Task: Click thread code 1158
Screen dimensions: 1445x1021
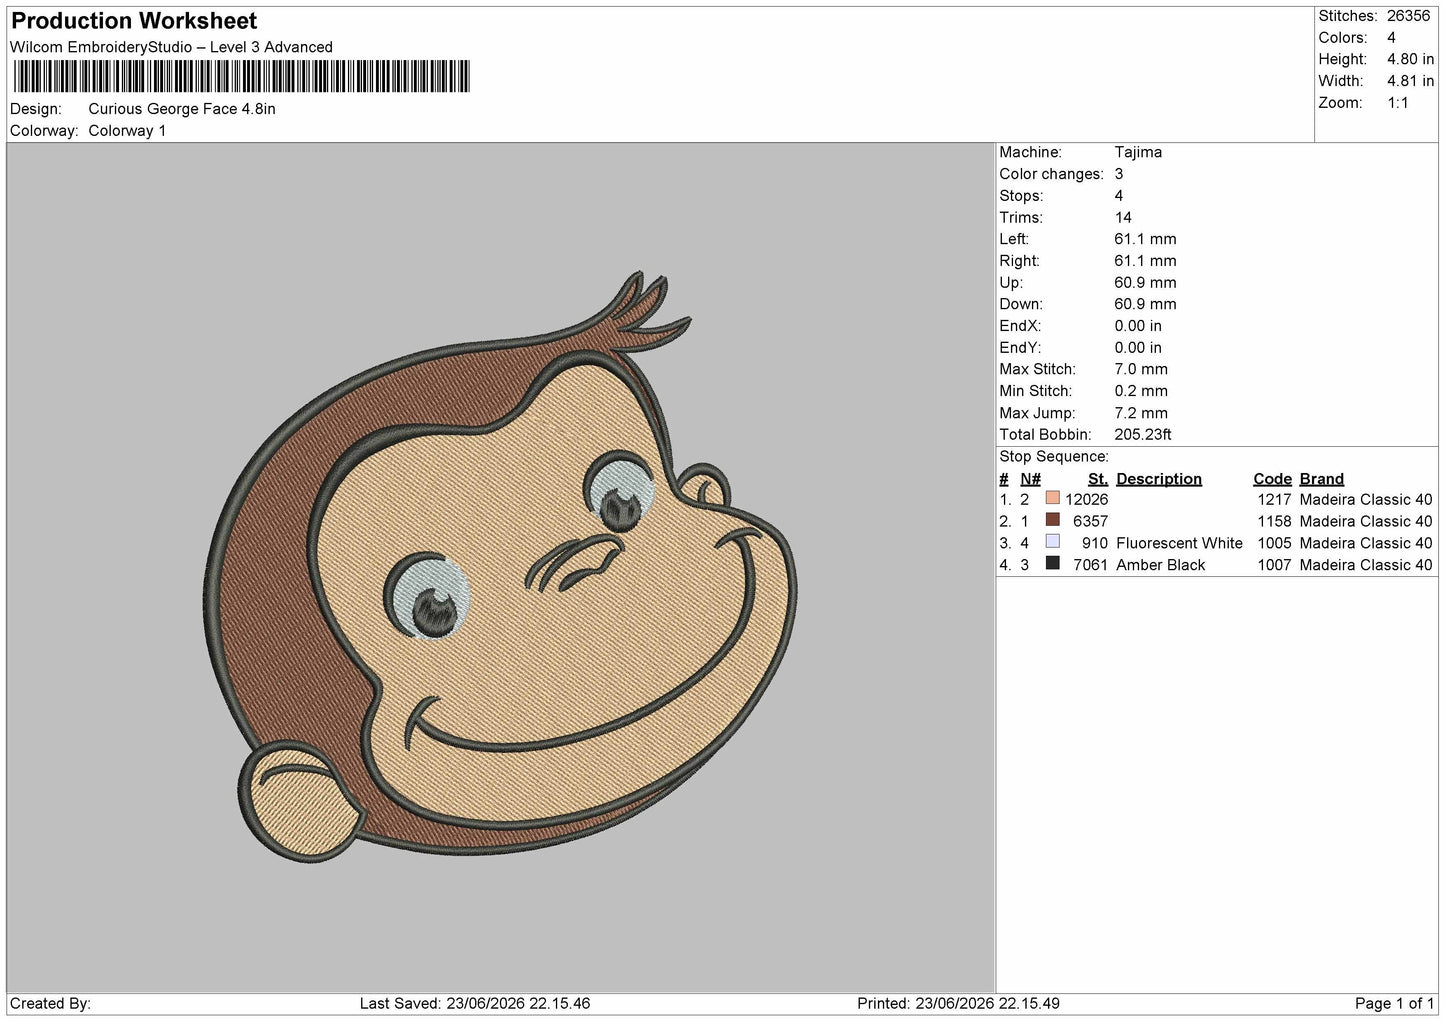Action: 1274,522
